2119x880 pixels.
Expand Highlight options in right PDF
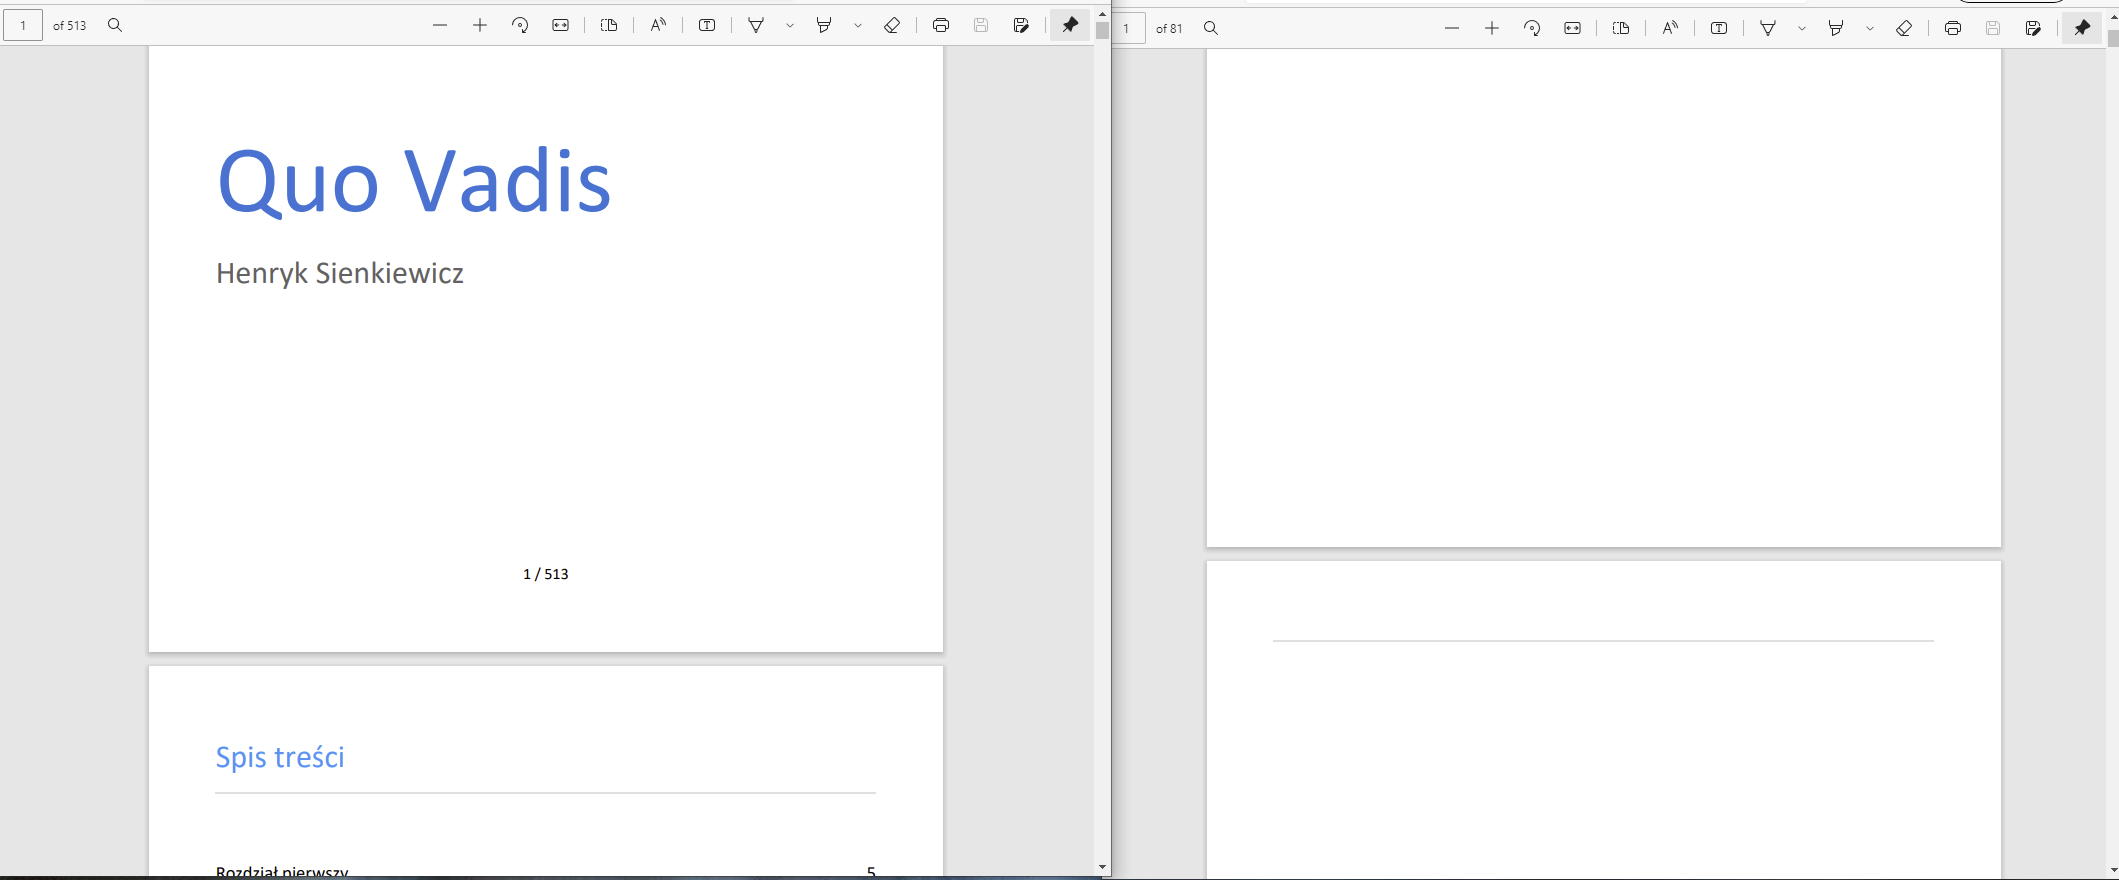pyautogui.click(x=1870, y=28)
